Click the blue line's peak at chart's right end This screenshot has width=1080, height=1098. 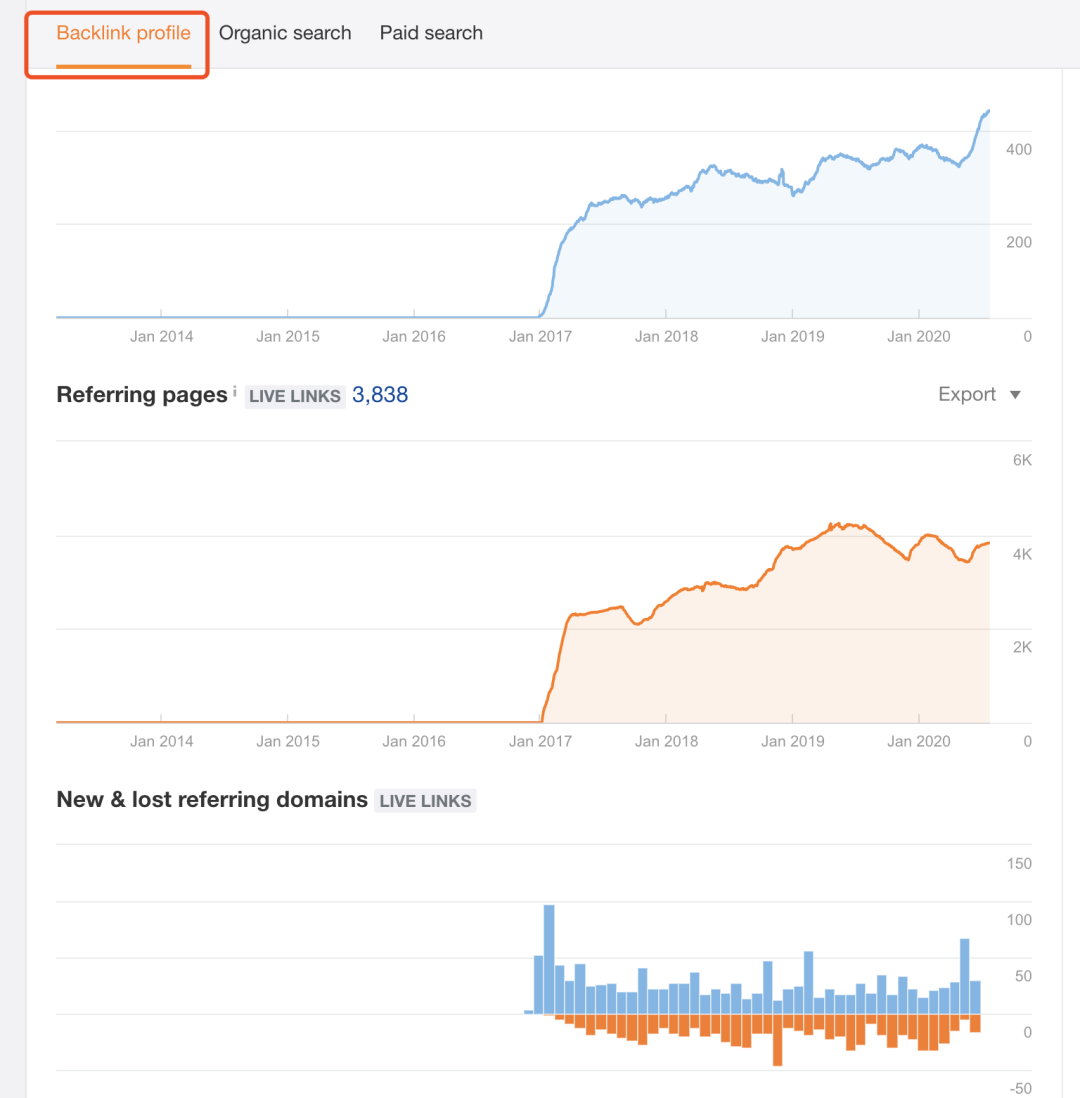[988, 111]
